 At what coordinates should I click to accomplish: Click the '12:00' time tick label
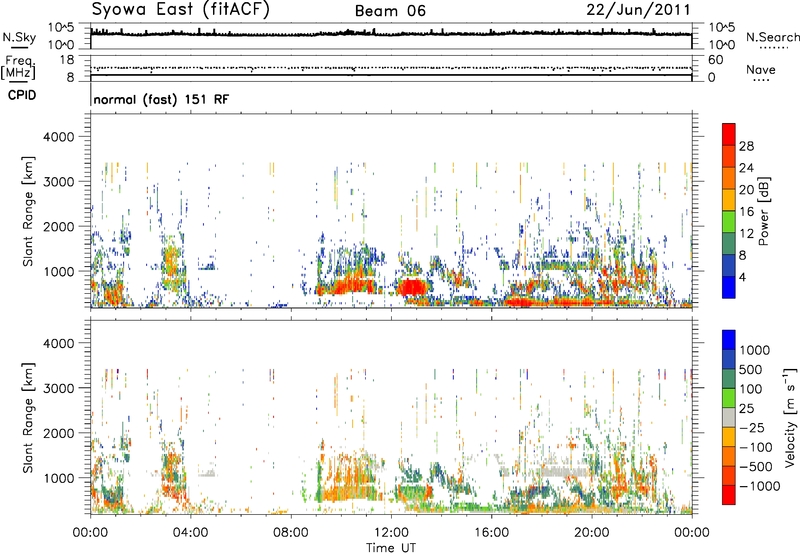(x=391, y=533)
